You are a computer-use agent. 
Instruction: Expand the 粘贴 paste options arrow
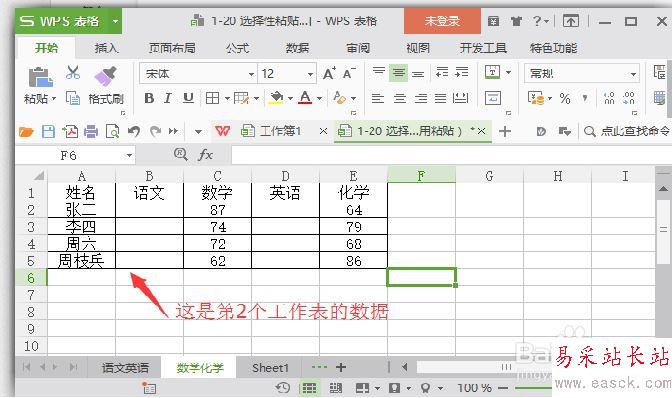[54, 99]
